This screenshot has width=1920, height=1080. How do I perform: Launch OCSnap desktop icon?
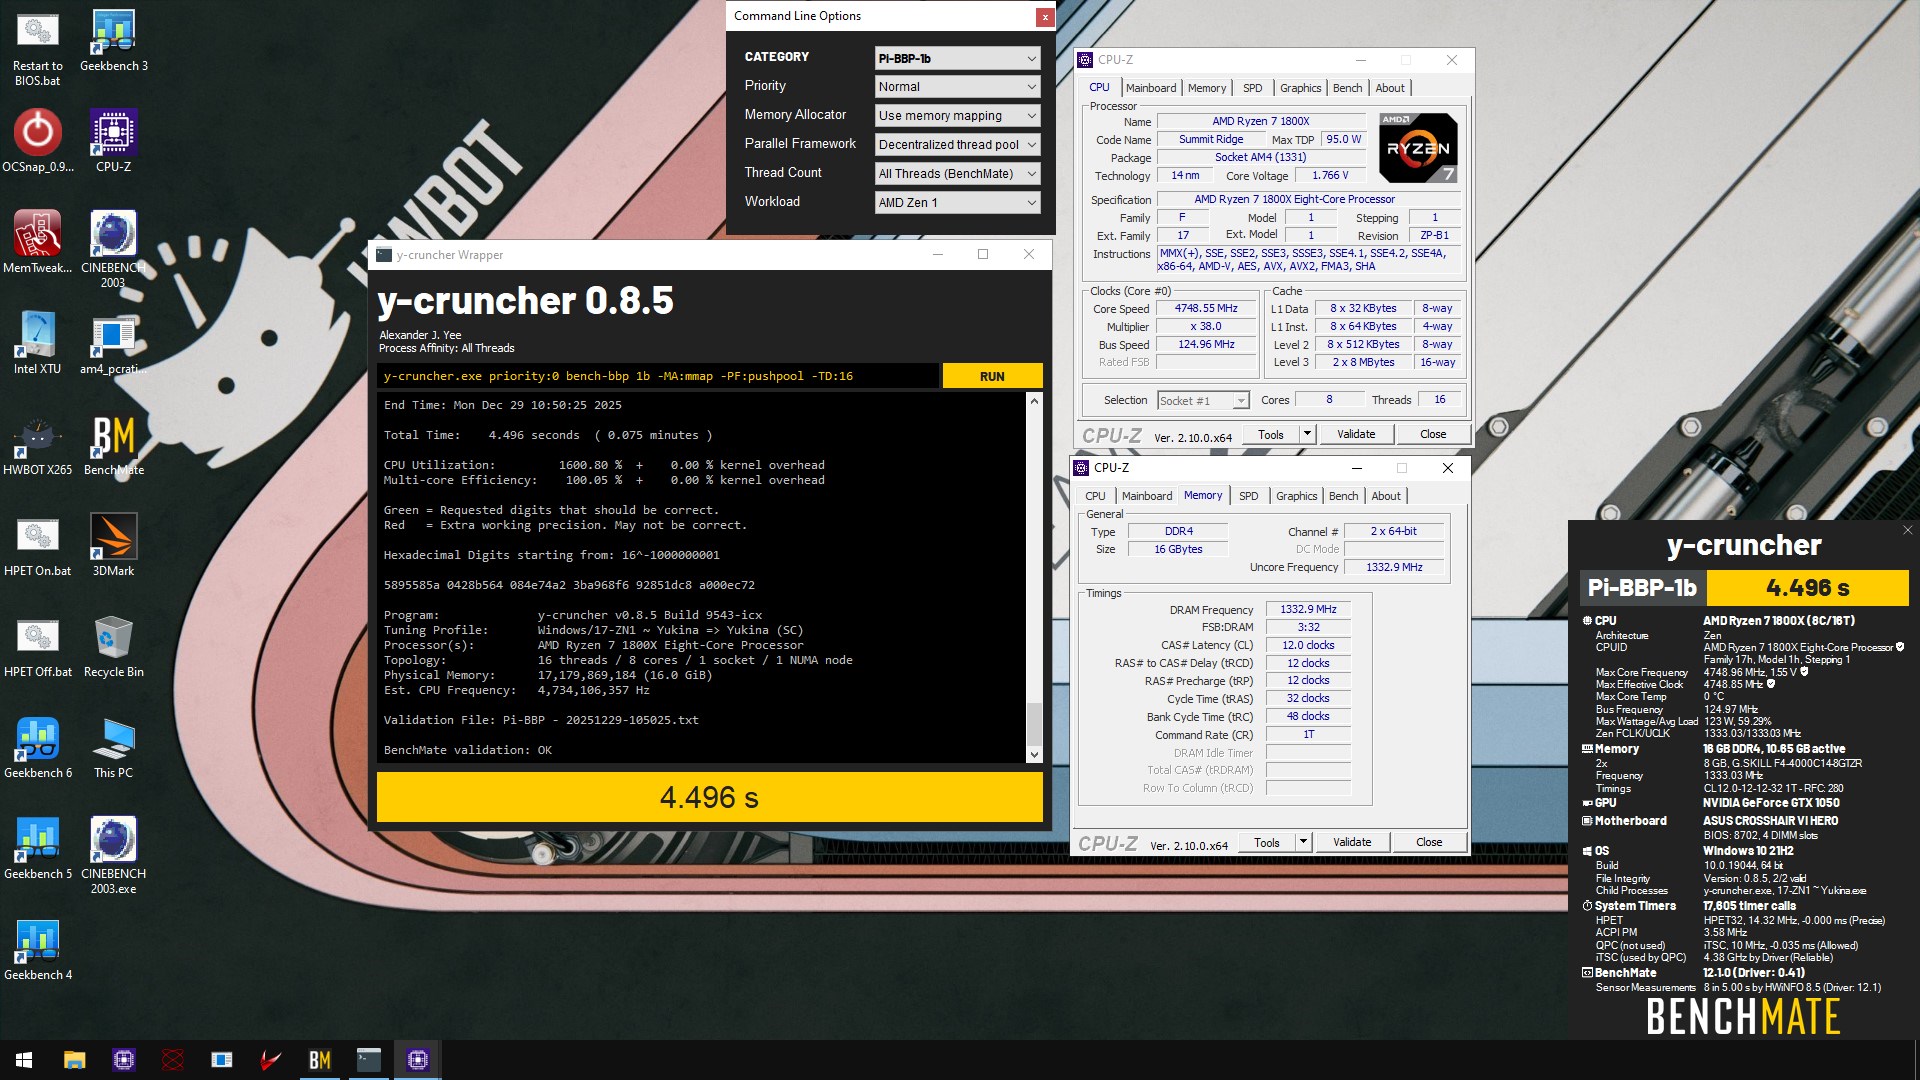click(37, 140)
